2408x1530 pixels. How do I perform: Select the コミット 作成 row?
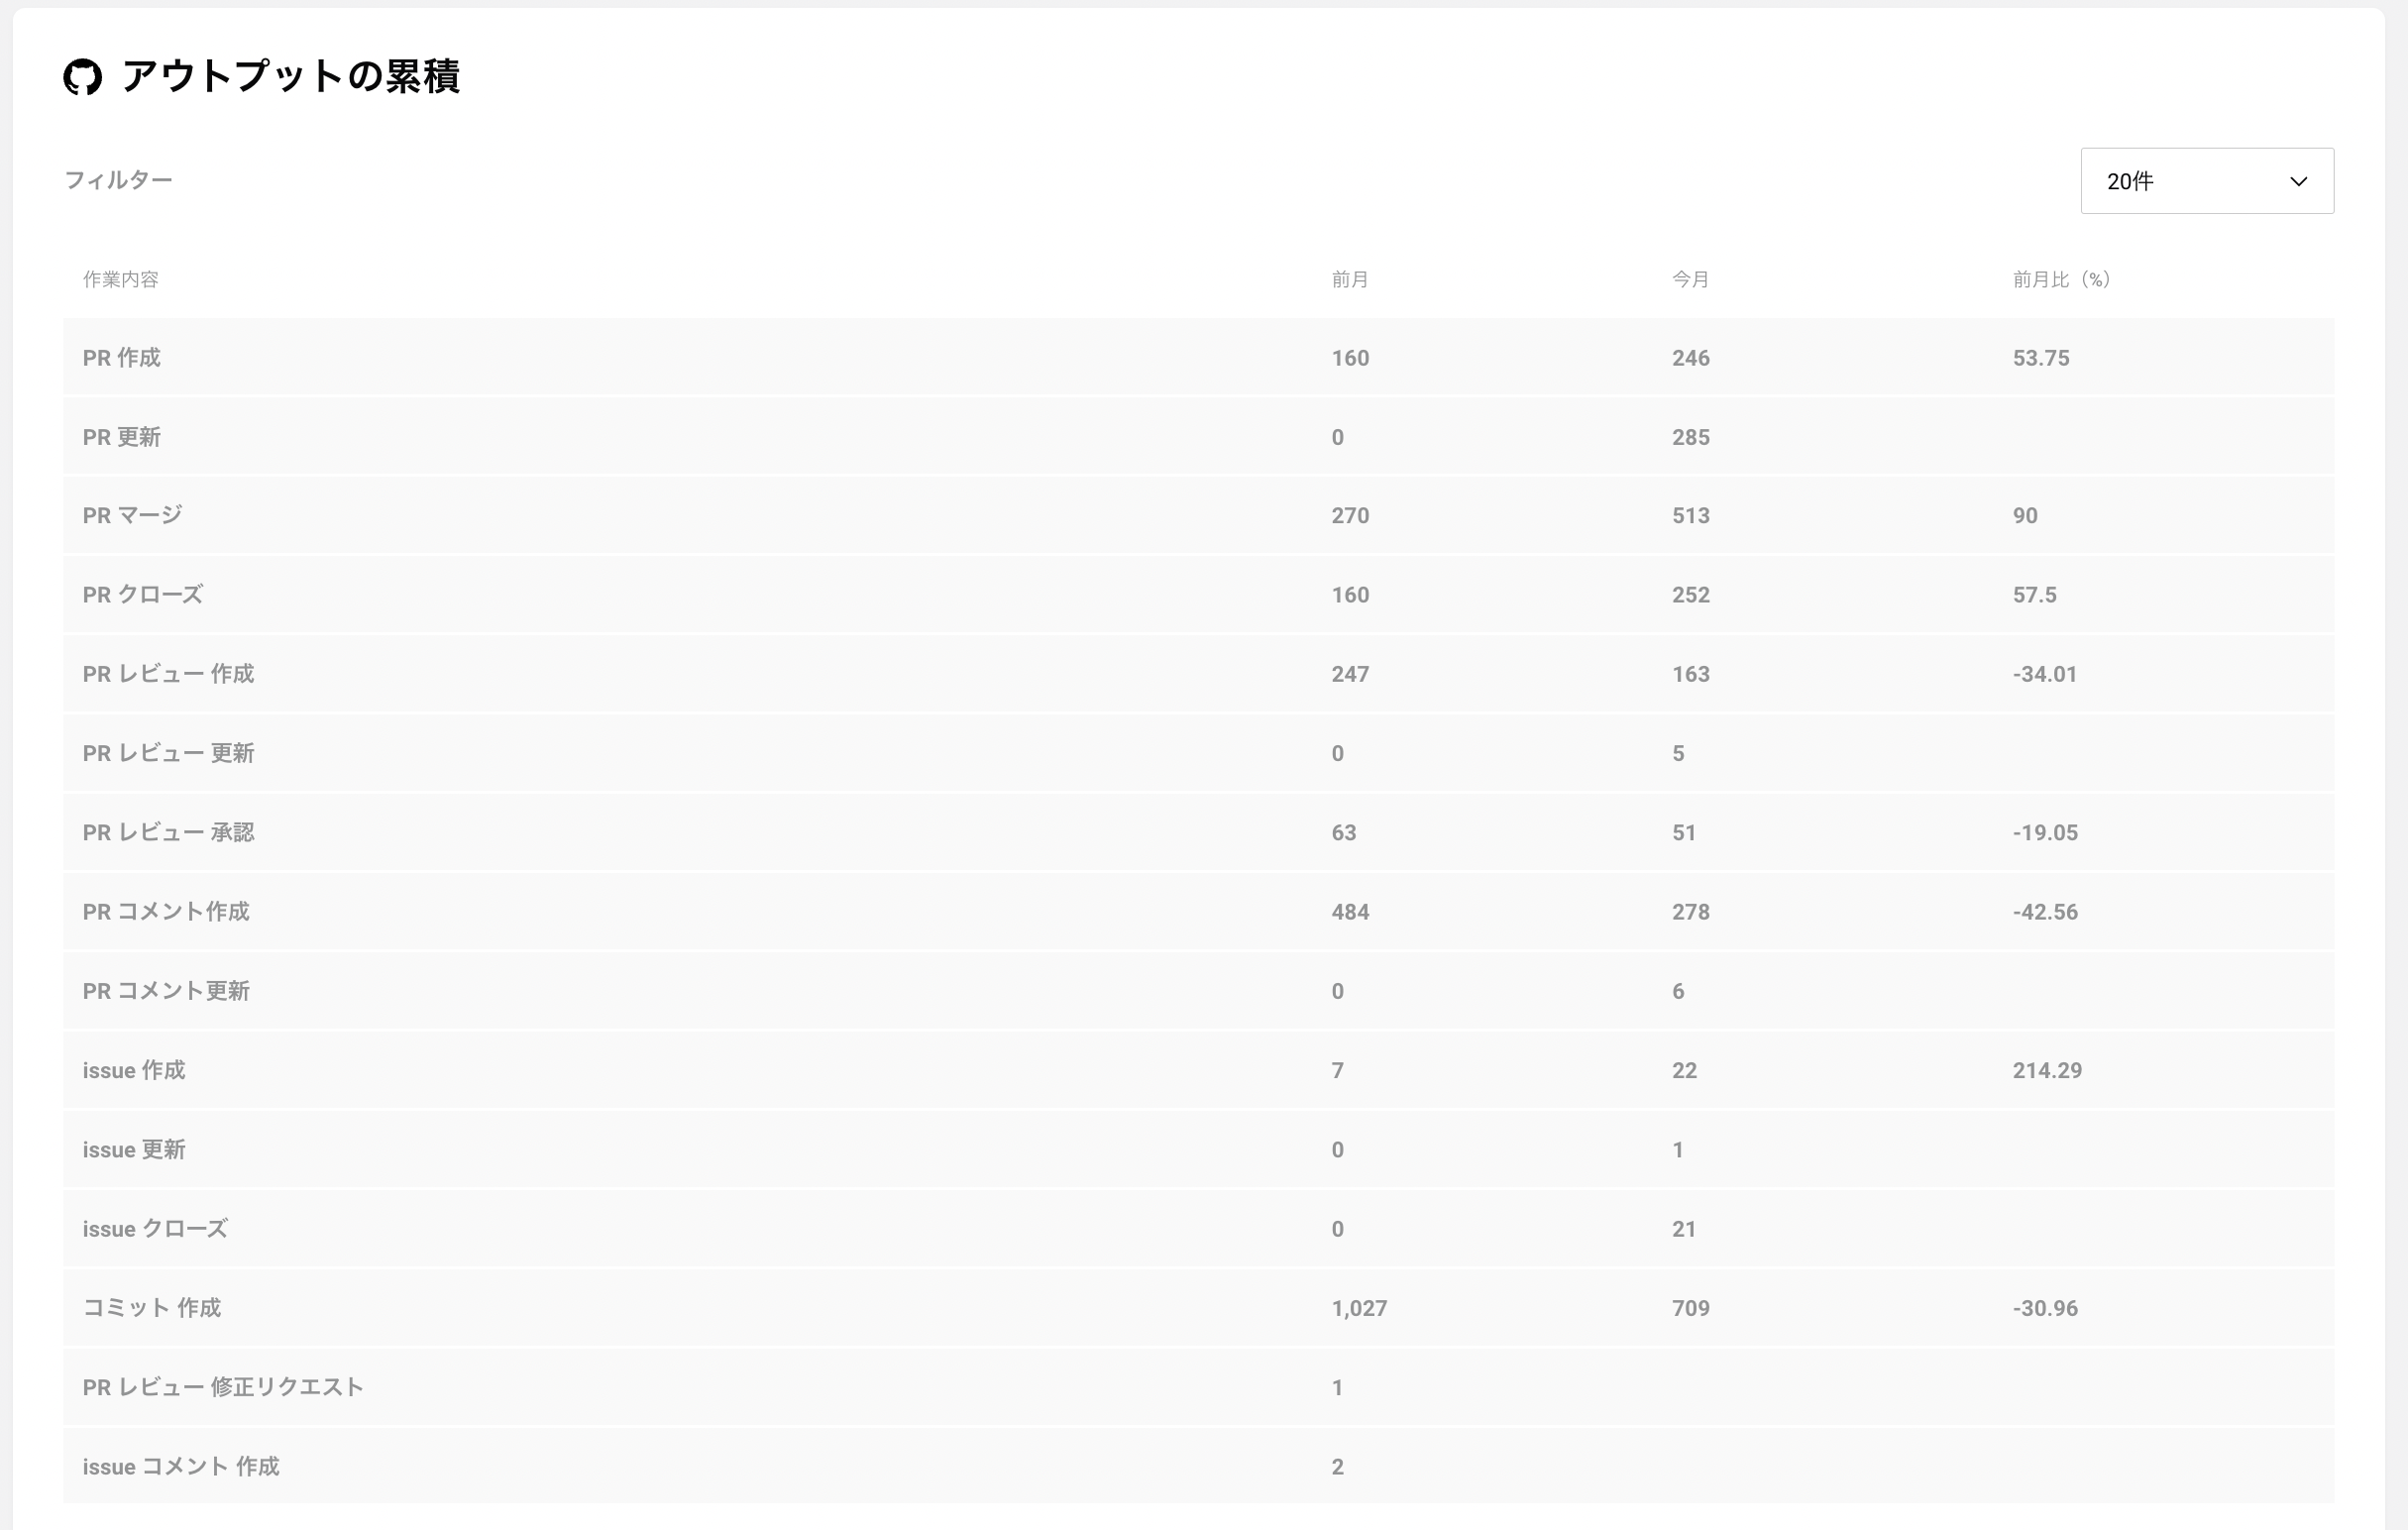[1198, 1308]
